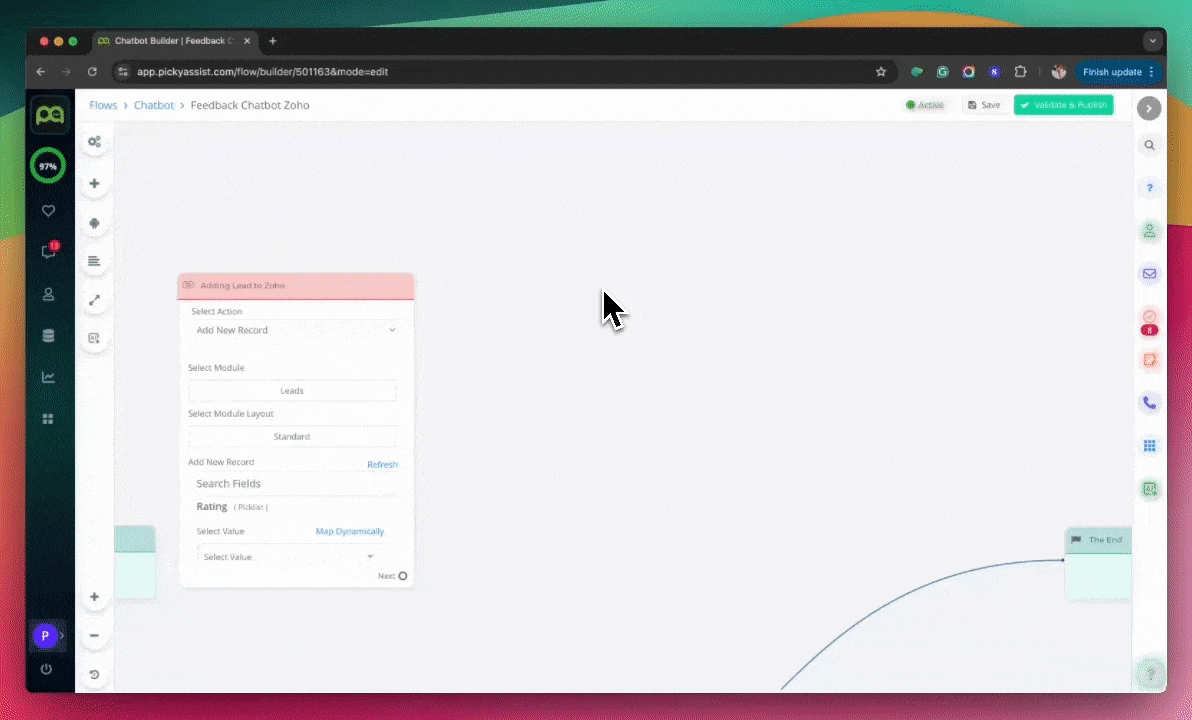
Task: Open analytics chart icon in left sidebar
Action: point(48,377)
